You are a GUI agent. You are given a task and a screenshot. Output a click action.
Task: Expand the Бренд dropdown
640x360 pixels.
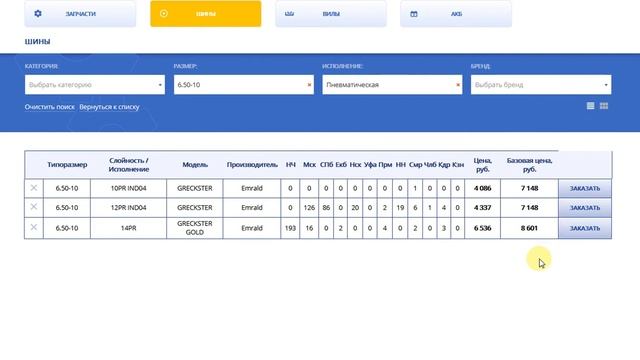(x=541, y=84)
